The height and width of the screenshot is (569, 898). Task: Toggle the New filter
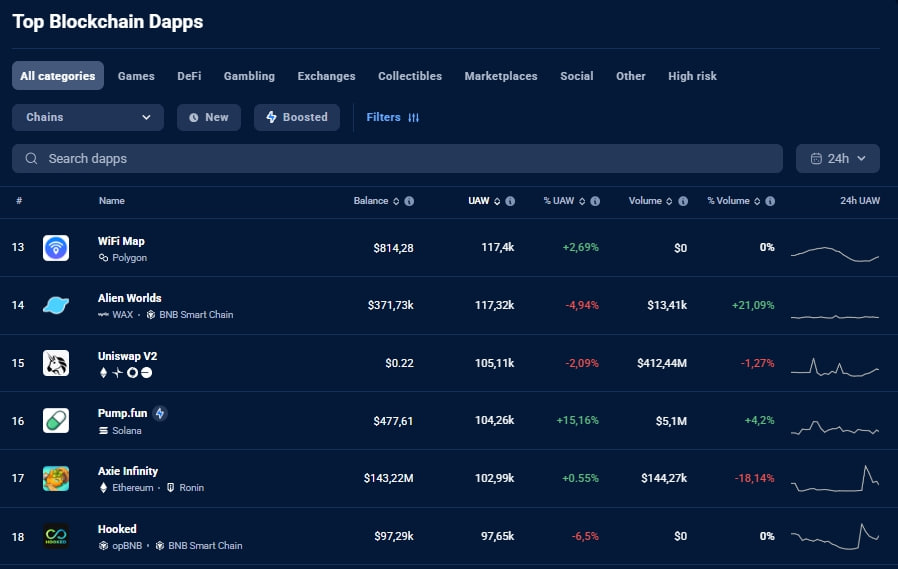click(x=208, y=117)
